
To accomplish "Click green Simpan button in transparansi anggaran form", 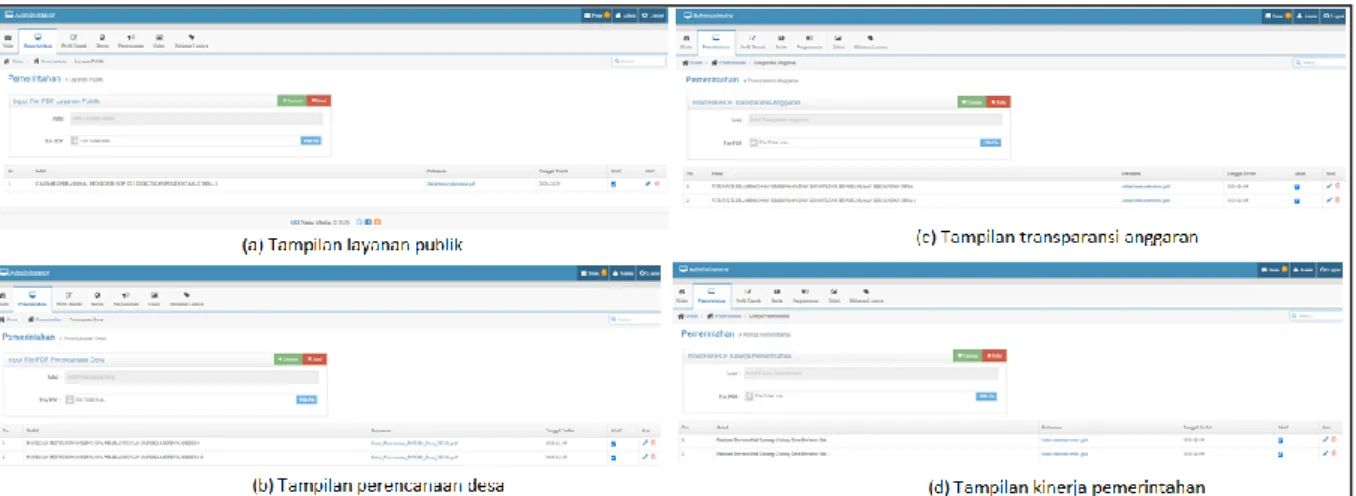I will [971, 102].
